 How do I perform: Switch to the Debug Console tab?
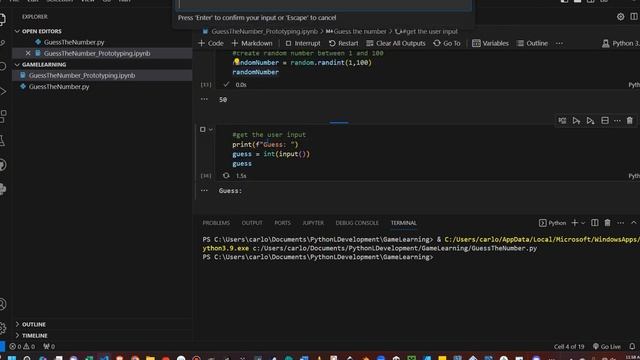[357, 223]
